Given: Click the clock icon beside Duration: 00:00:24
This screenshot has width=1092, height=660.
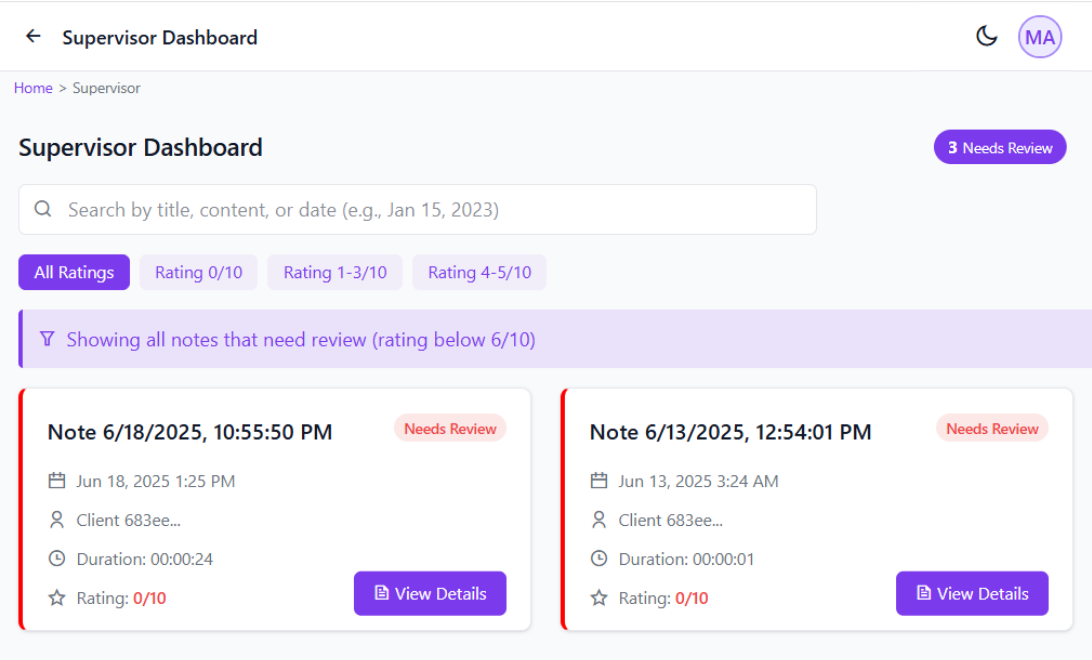Looking at the screenshot, I should click(x=57, y=558).
